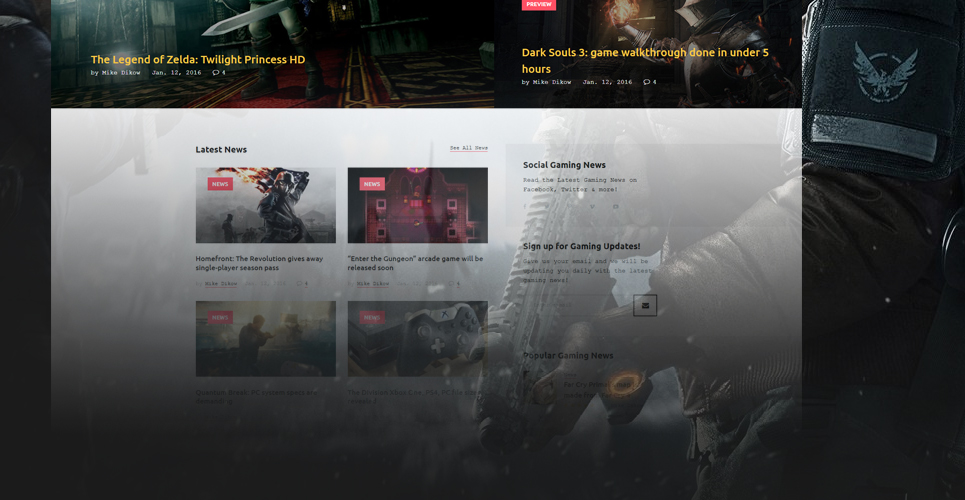Click the NEWS tag on Quantum Break thumbnail
Screen dimensions: 965x500
[220, 318]
